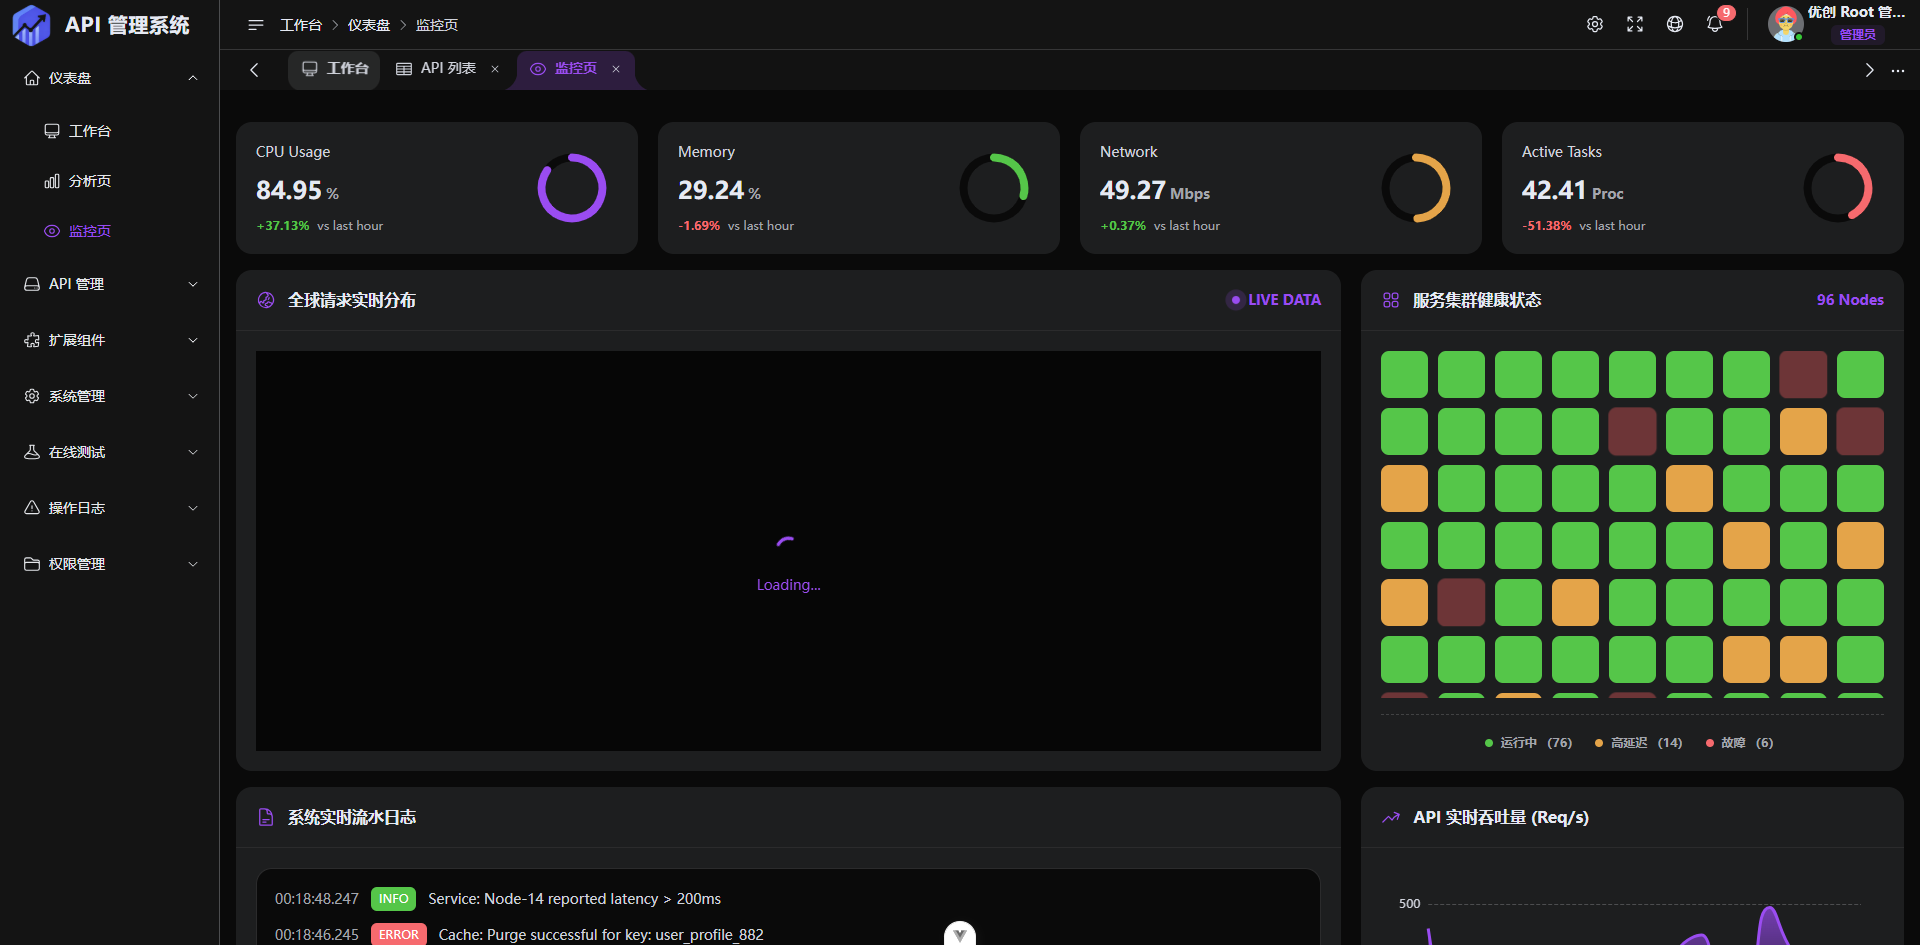Image resolution: width=1920 pixels, height=945 pixels.
Task: Open 分析页 in the sidebar
Action: tap(89, 181)
